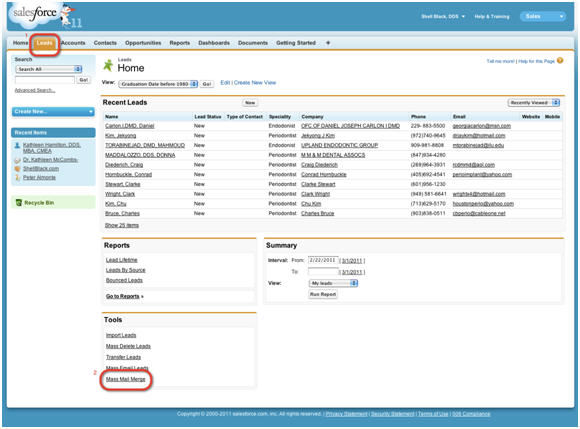Click the Leads Home page icon
The height and width of the screenshot is (429, 580).
coord(108,65)
